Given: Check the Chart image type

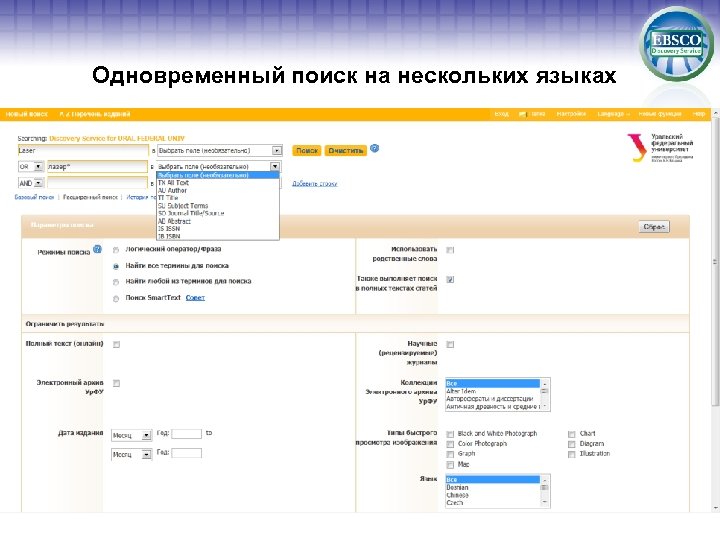Looking at the screenshot, I should 571,434.
